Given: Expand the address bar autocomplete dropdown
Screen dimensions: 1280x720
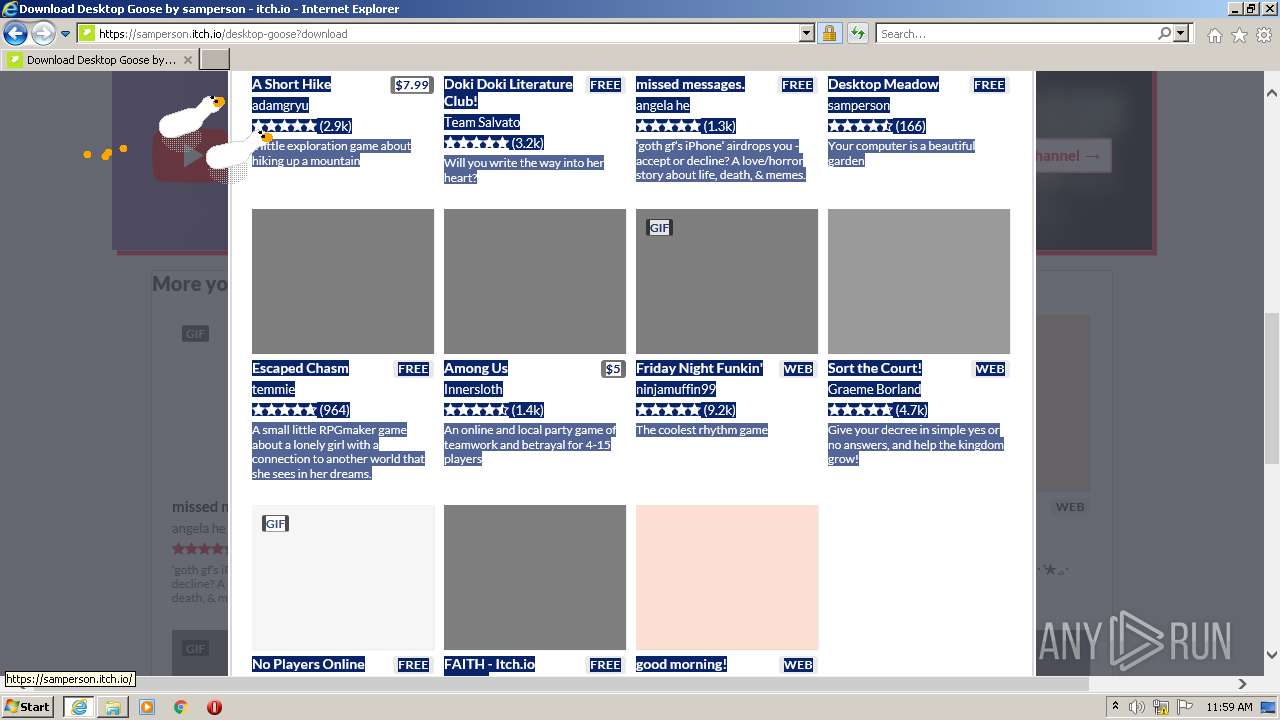Looking at the screenshot, I should coord(807,33).
